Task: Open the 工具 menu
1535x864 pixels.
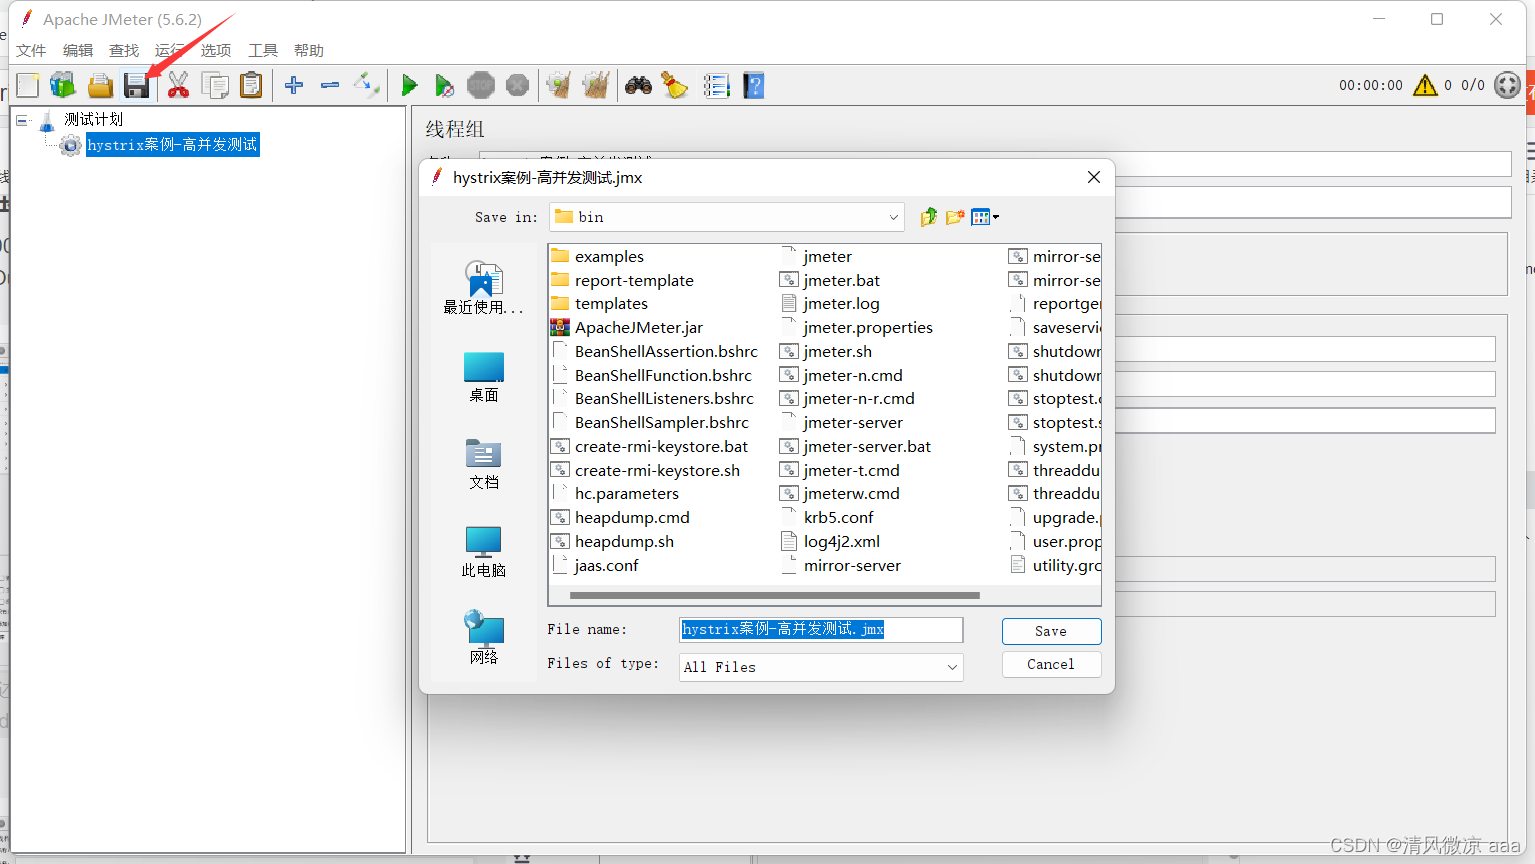Action: pos(263,50)
